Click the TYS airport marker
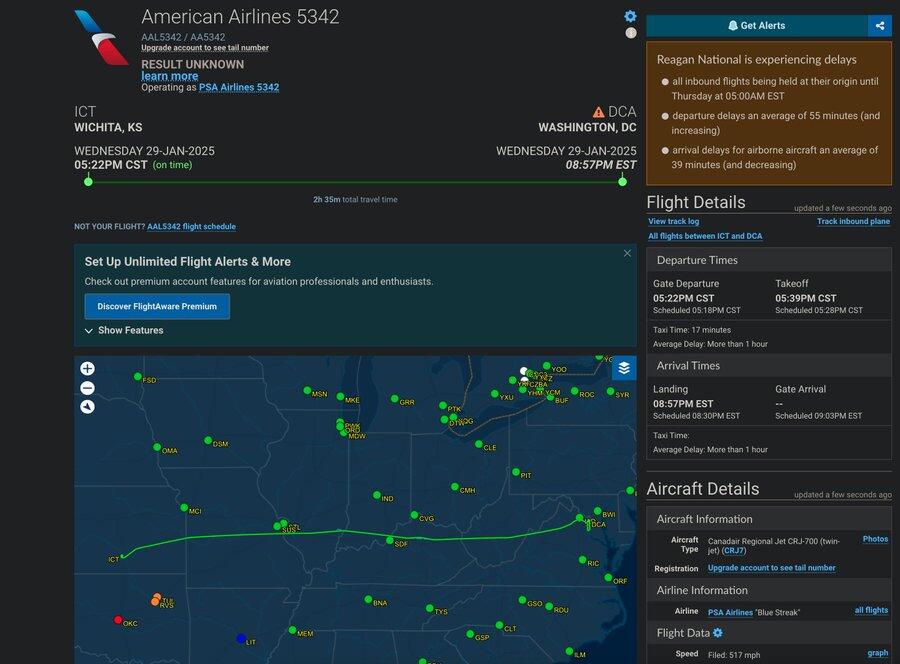 [429, 608]
